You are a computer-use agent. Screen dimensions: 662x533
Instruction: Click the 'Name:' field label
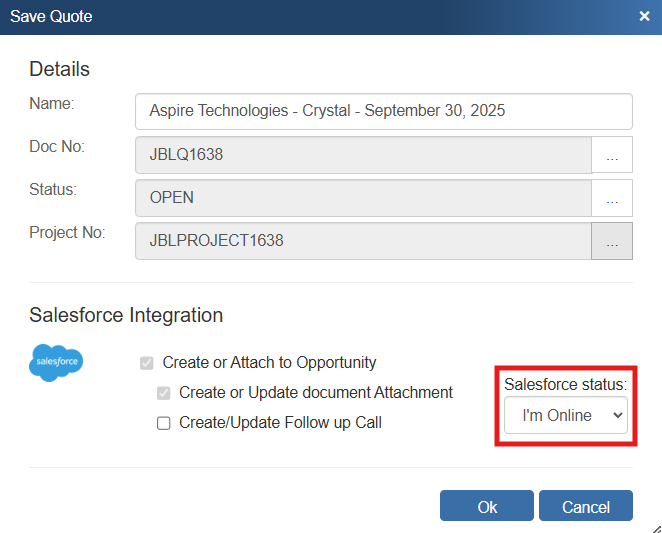[x=51, y=103]
